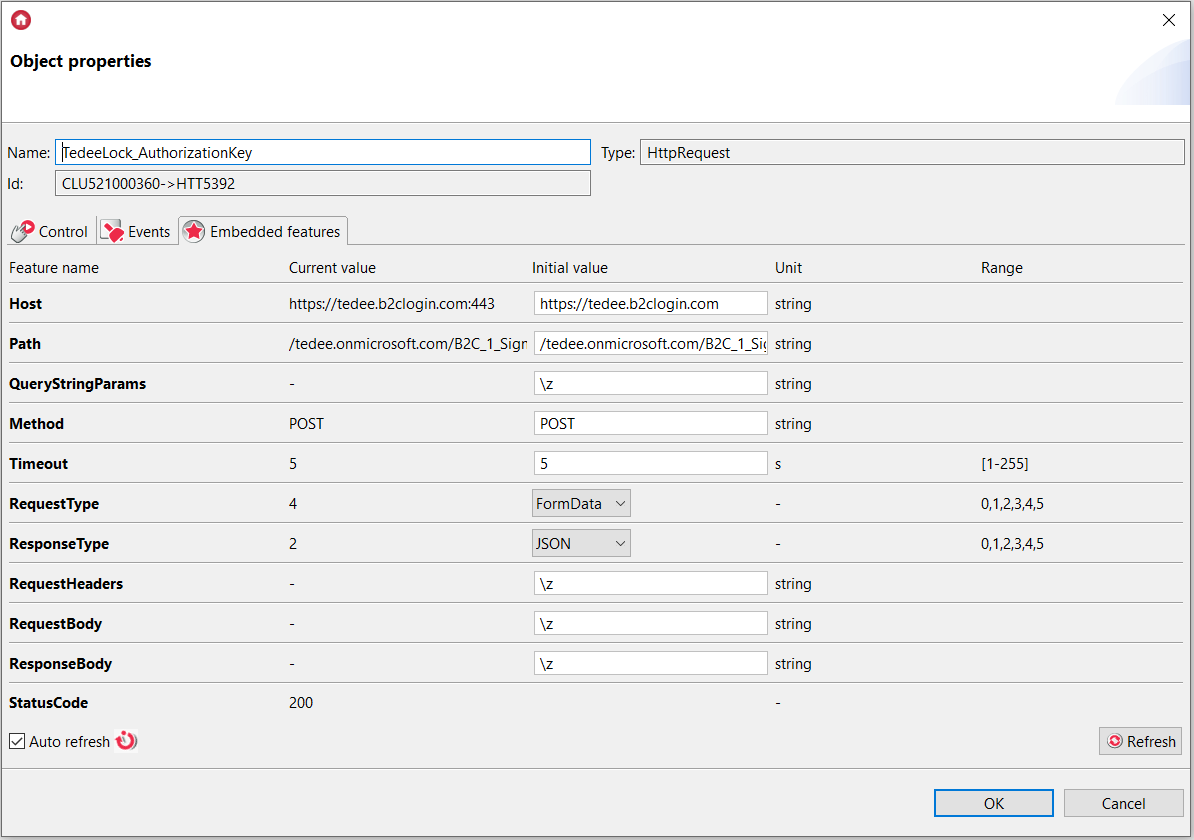Click the Initial value column header
This screenshot has width=1194, height=840.
[x=570, y=268]
